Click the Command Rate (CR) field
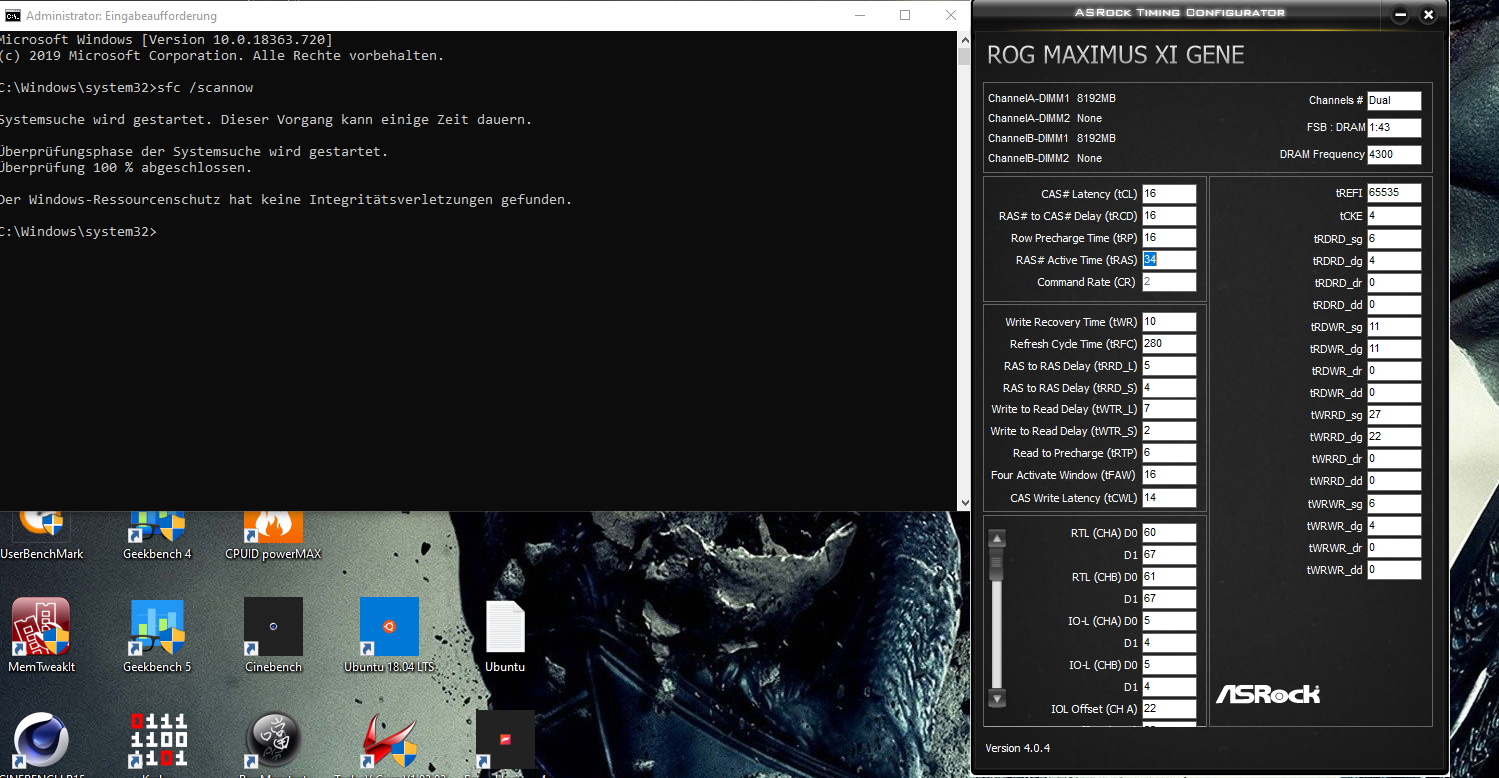 click(1169, 282)
